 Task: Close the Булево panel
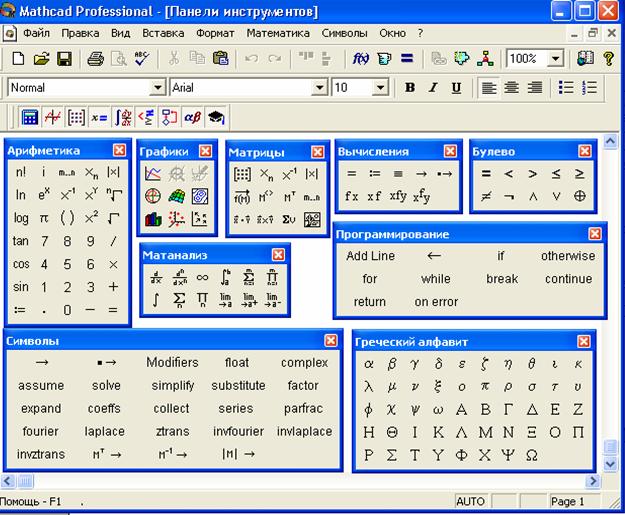(585, 151)
